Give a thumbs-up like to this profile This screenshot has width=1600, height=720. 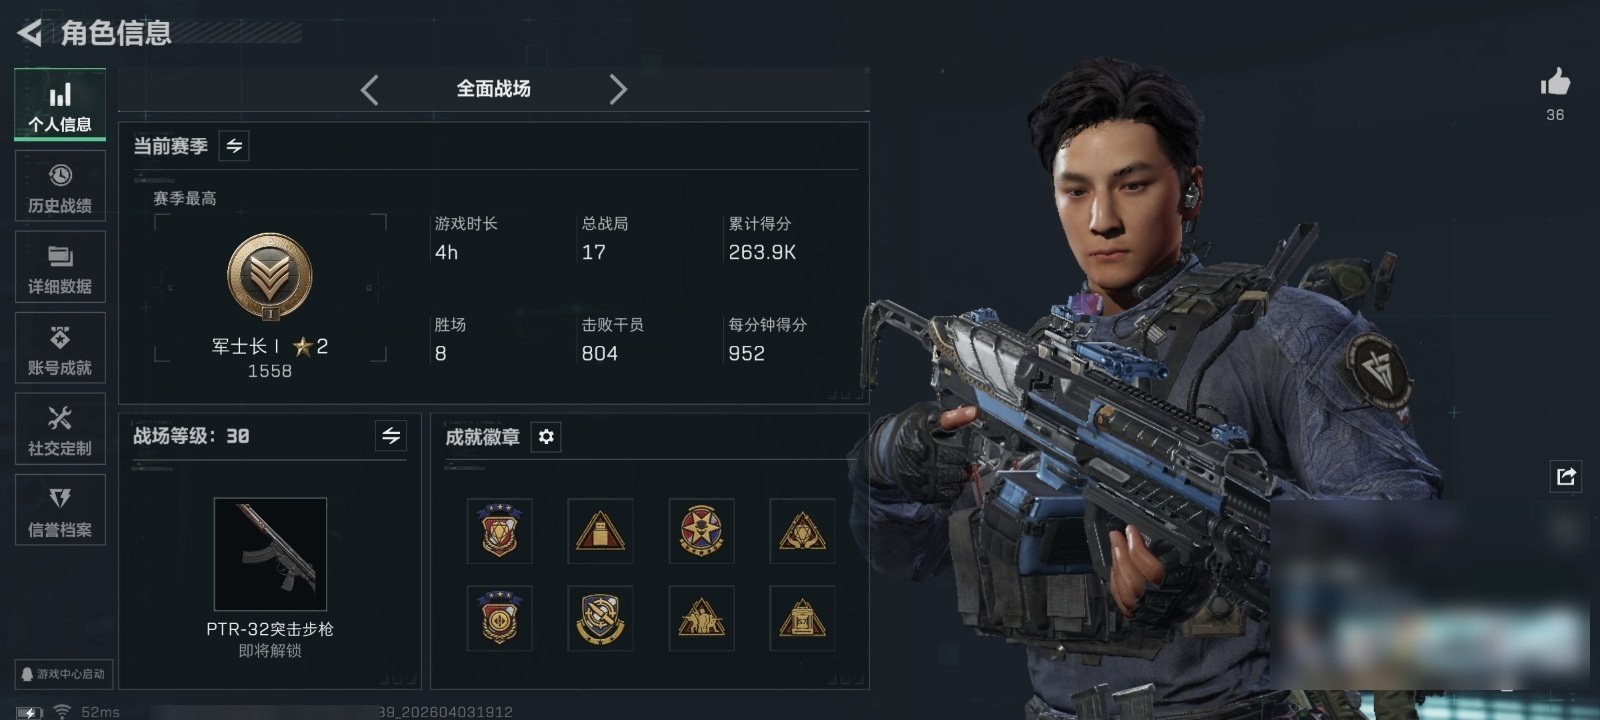pos(1555,83)
